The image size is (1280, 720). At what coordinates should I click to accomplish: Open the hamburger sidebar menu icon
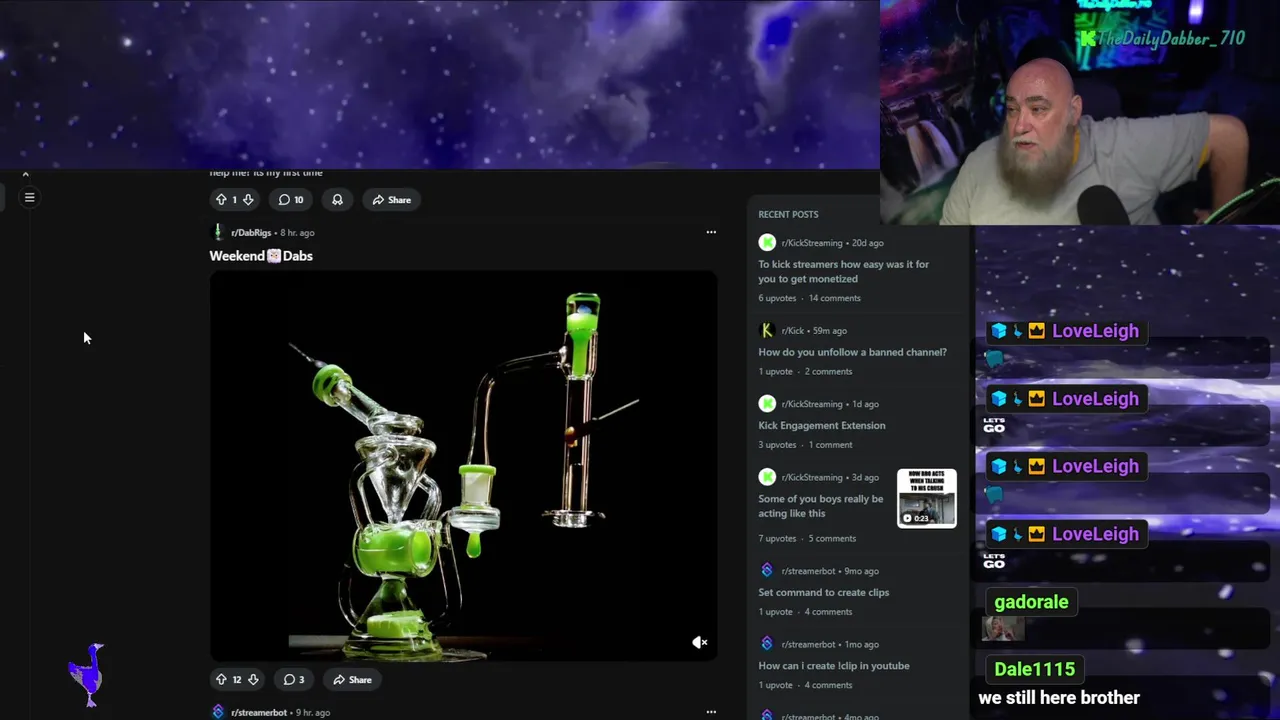click(29, 198)
